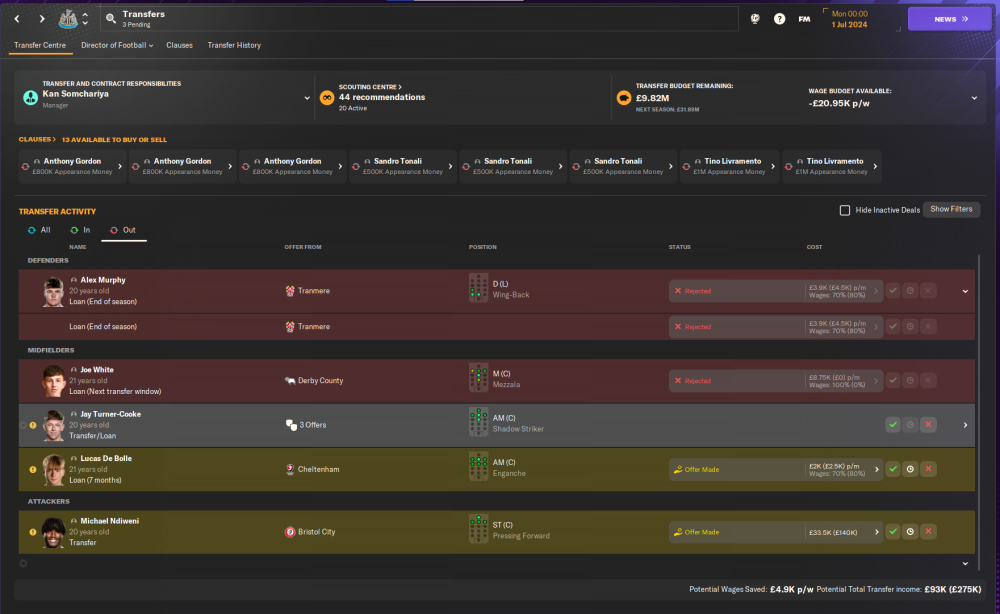The height and width of the screenshot is (614, 1000).
Task: Reject Lucas De Bolle's offer with red X
Action: (x=928, y=469)
